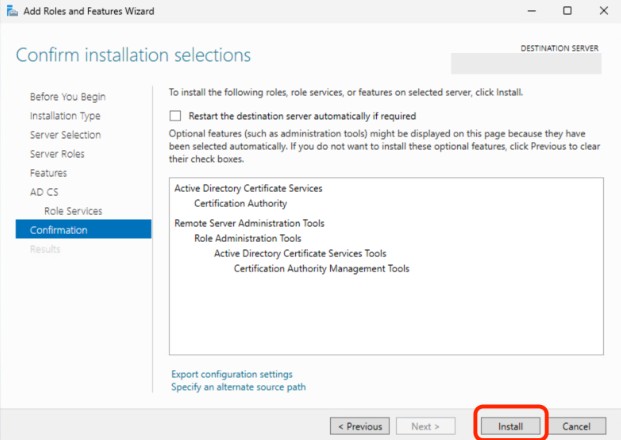Go to Before You Begin step

coord(67,97)
